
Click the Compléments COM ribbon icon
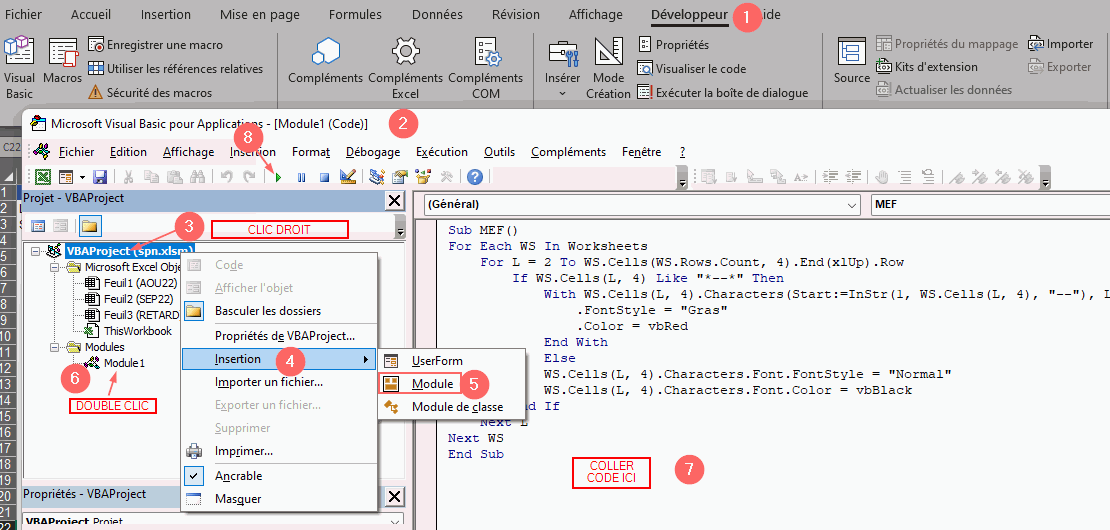pos(486,60)
